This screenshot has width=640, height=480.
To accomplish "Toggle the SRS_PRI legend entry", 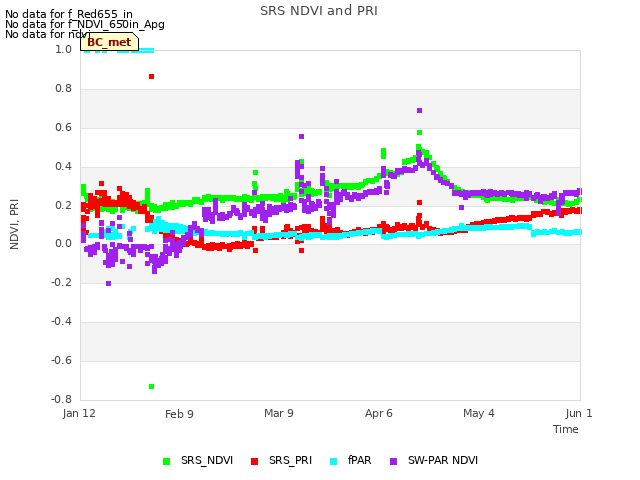I will point(281,460).
